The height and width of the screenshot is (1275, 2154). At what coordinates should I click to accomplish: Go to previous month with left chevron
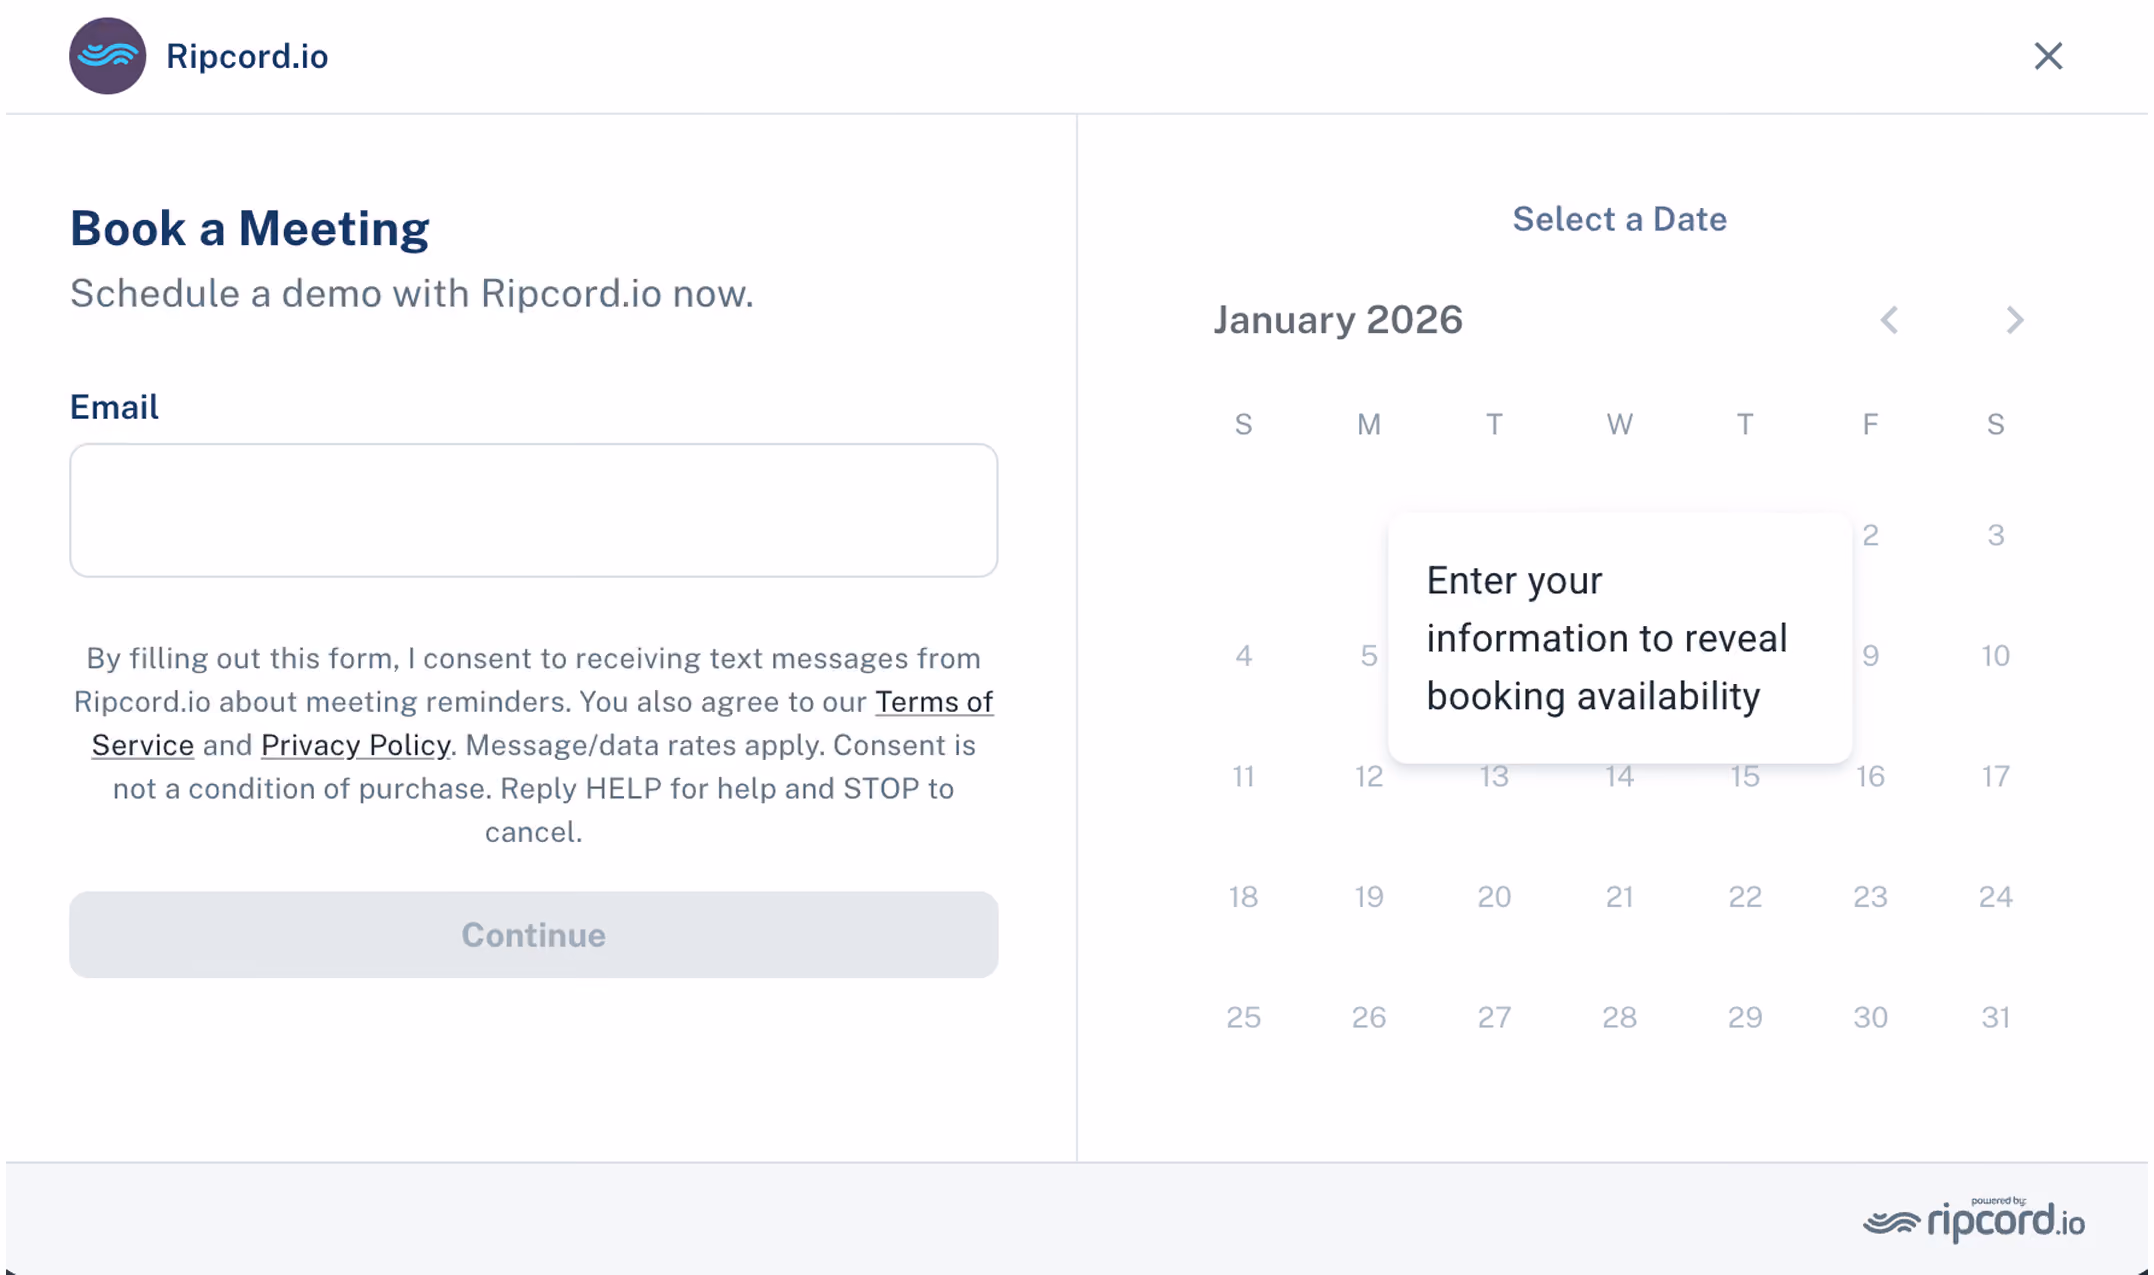click(1889, 320)
